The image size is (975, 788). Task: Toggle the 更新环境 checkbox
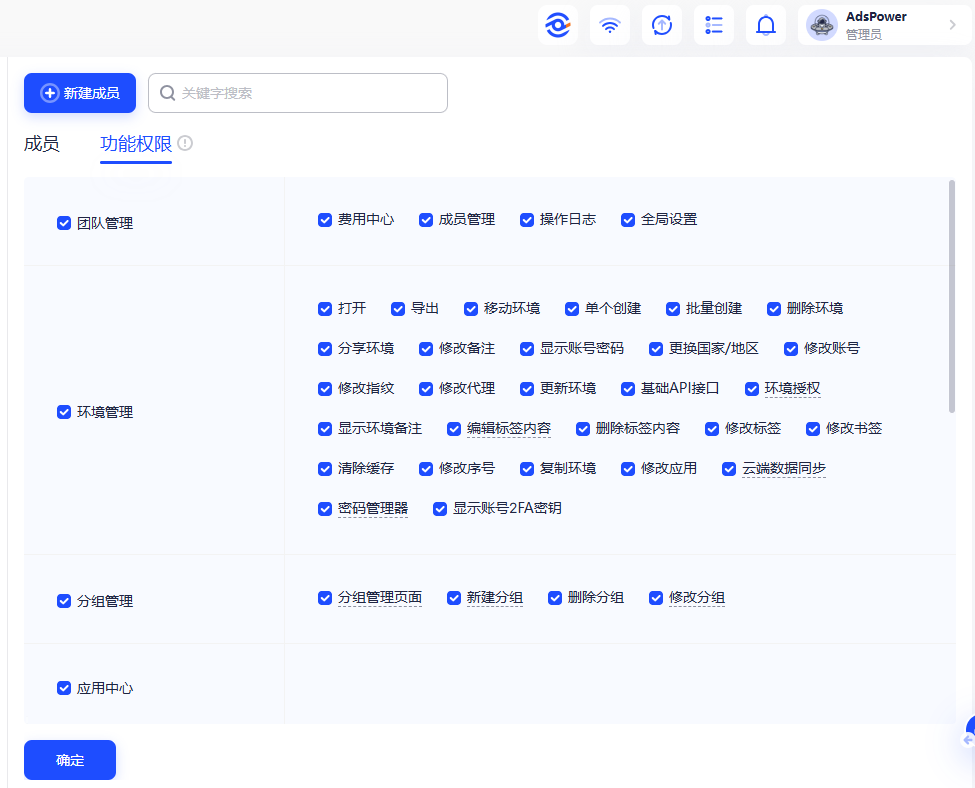coord(527,389)
